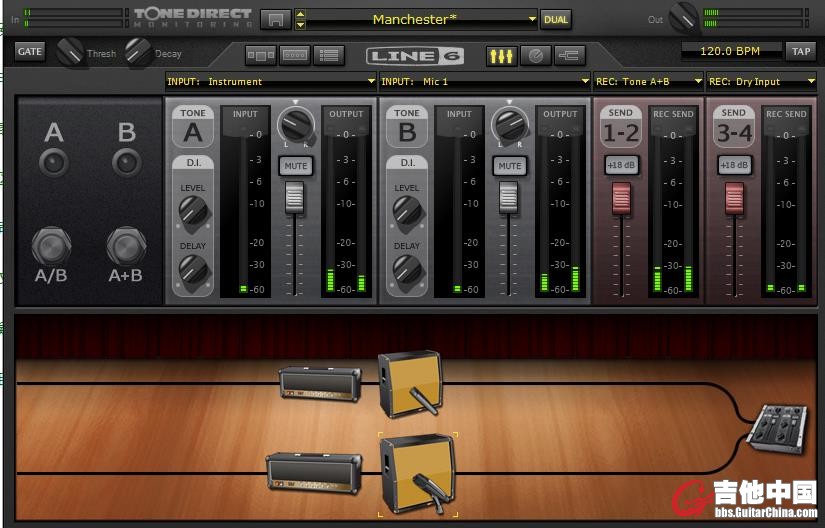Switch to list view icon
Image resolution: width=825 pixels, height=528 pixels.
tap(329, 55)
